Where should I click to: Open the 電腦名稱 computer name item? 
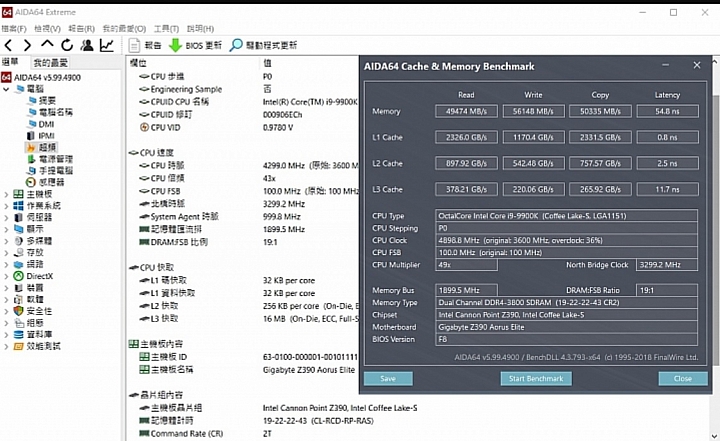[50, 112]
